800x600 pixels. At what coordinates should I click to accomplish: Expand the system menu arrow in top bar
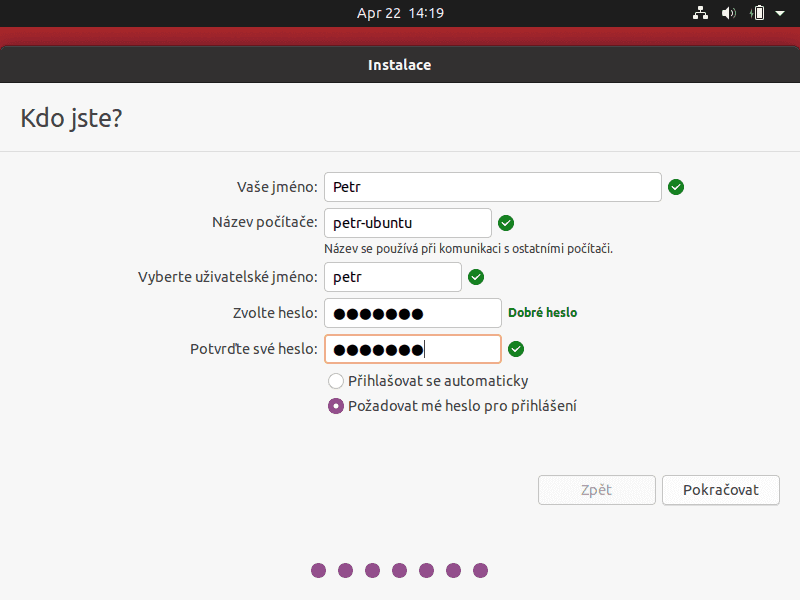(x=780, y=13)
